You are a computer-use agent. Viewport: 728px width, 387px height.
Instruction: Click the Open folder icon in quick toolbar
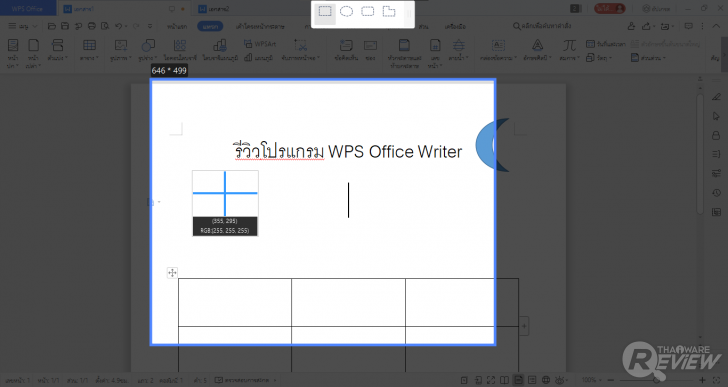[x=52, y=26]
